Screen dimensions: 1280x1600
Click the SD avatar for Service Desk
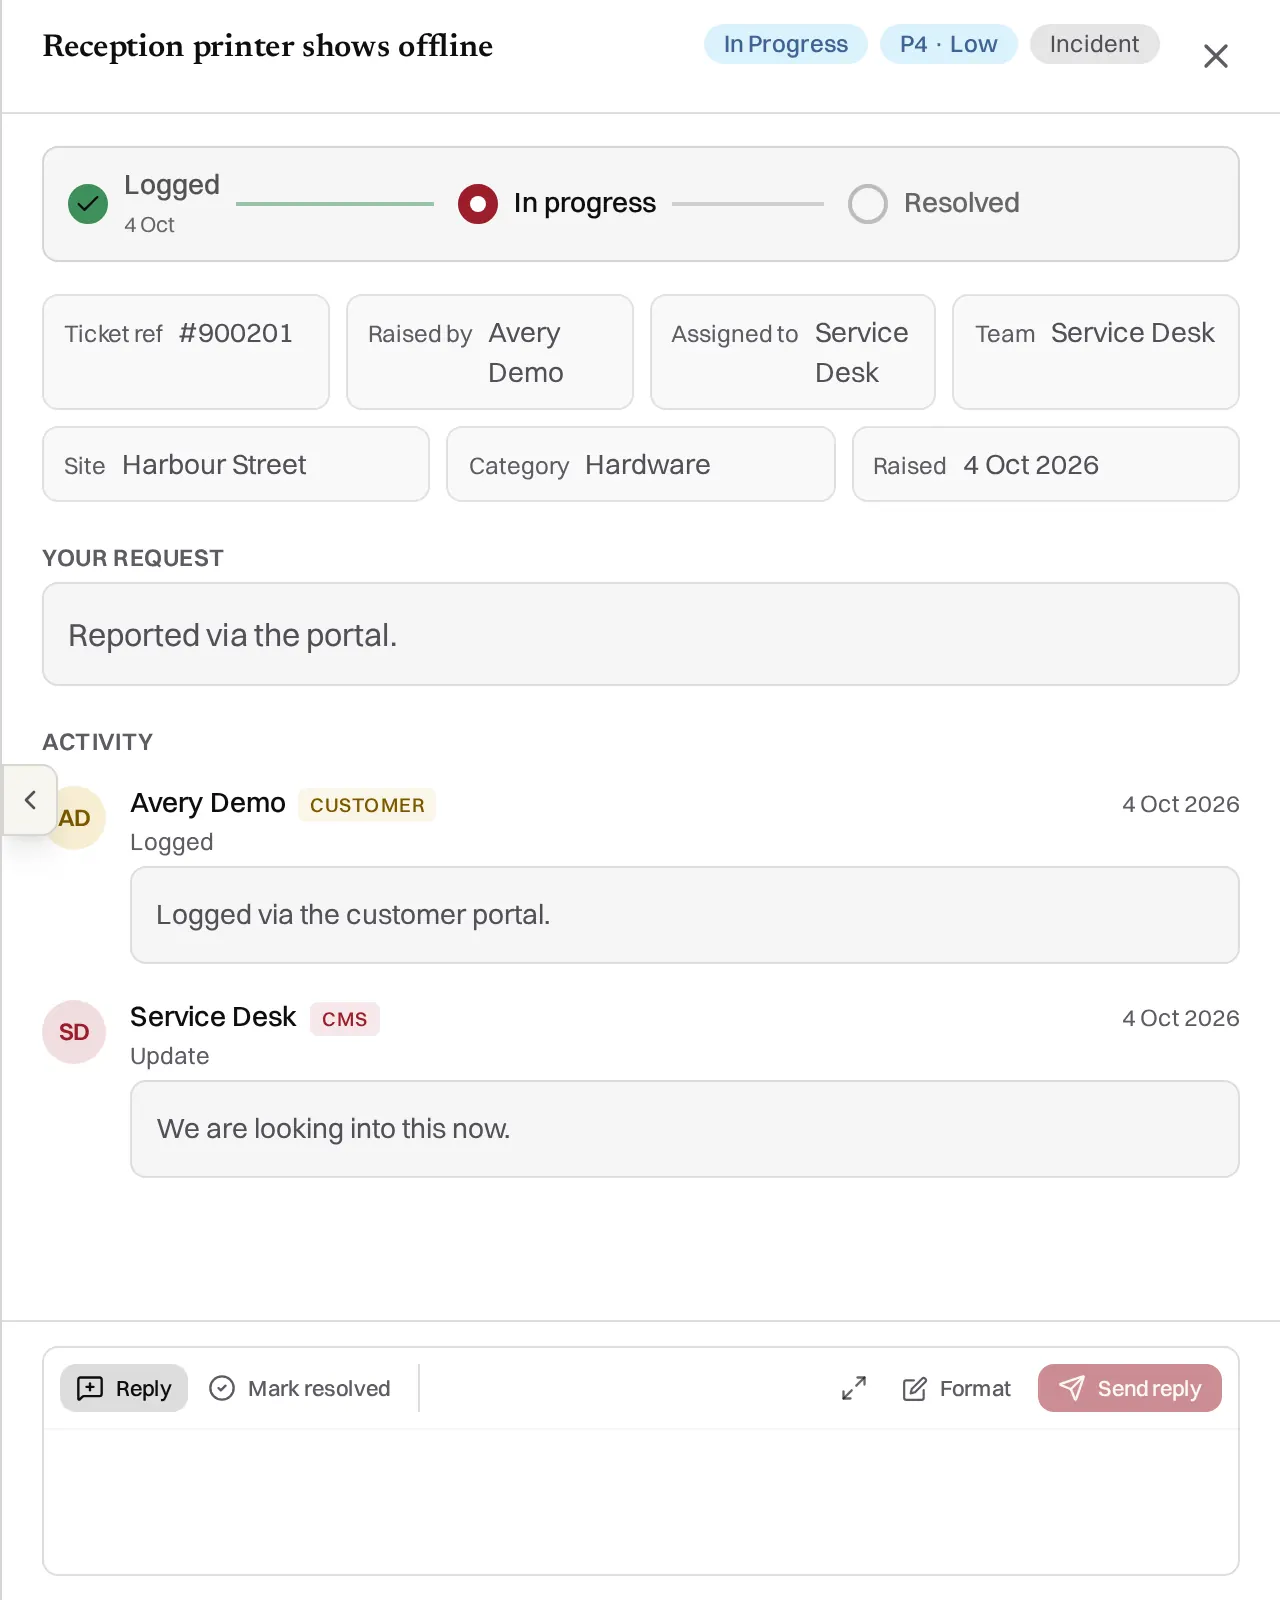(x=74, y=1032)
